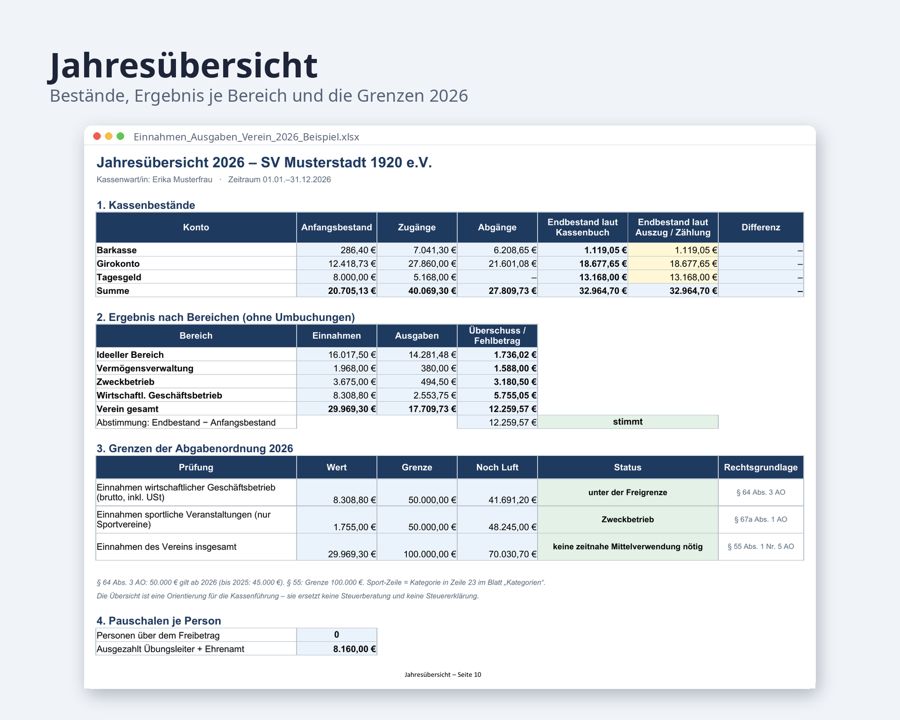
Task: Click the Rechtsgrundlage column header
Action: [761, 467]
